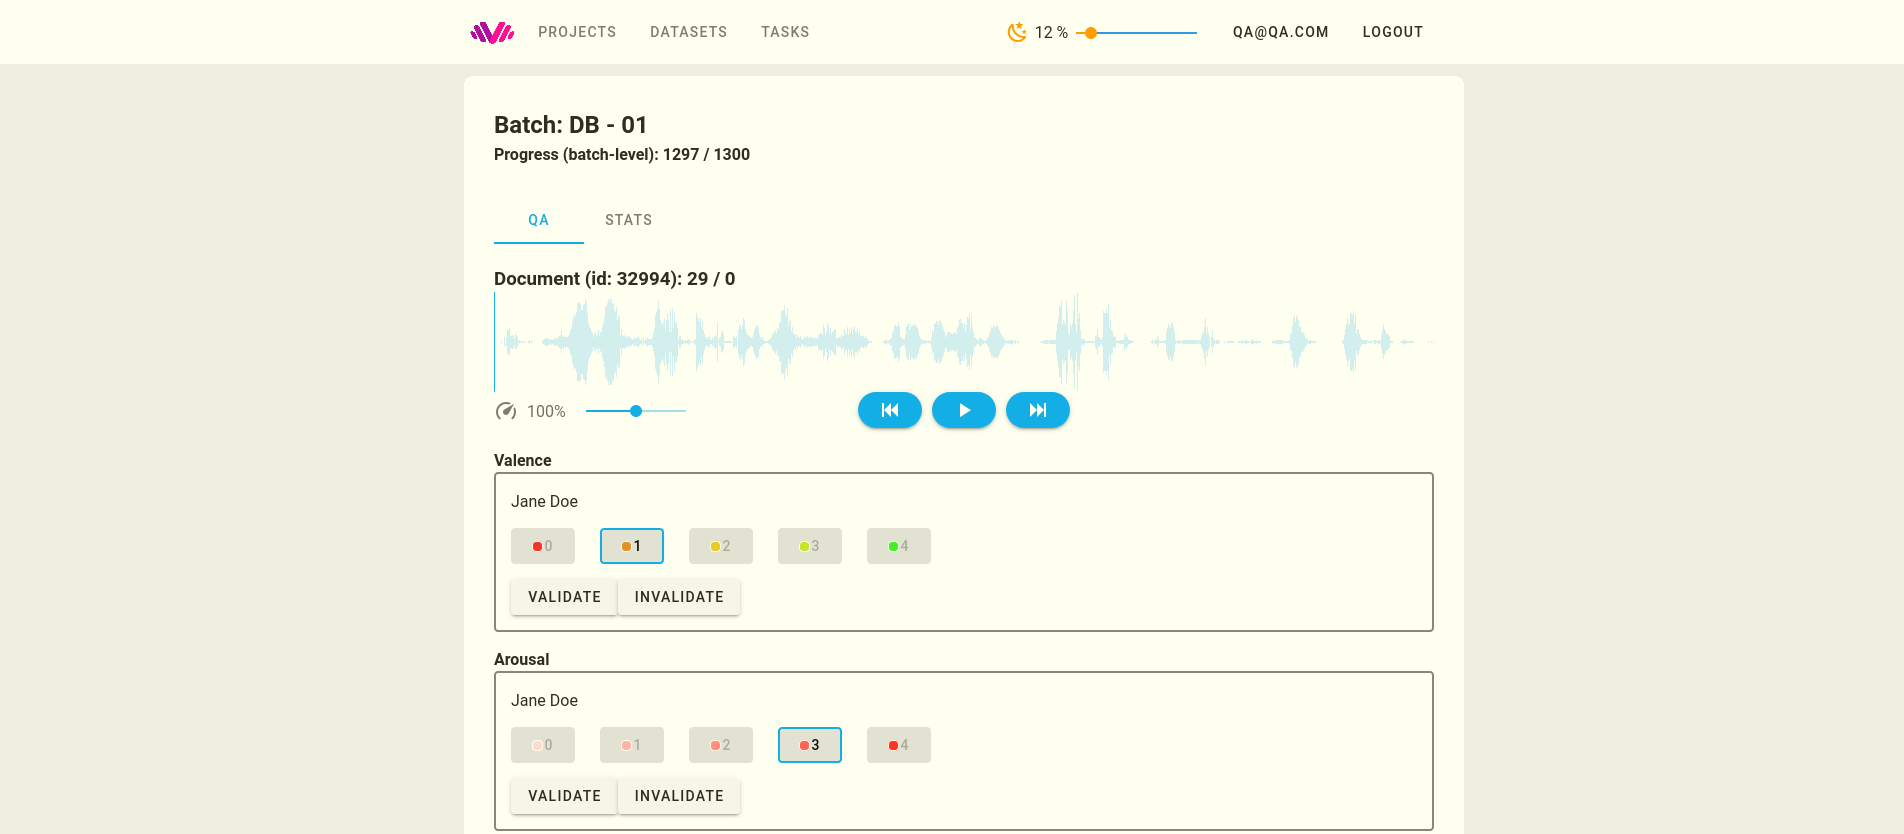Select Arousal rating 0
The height and width of the screenshot is (834, 1904).
[543, 745]
